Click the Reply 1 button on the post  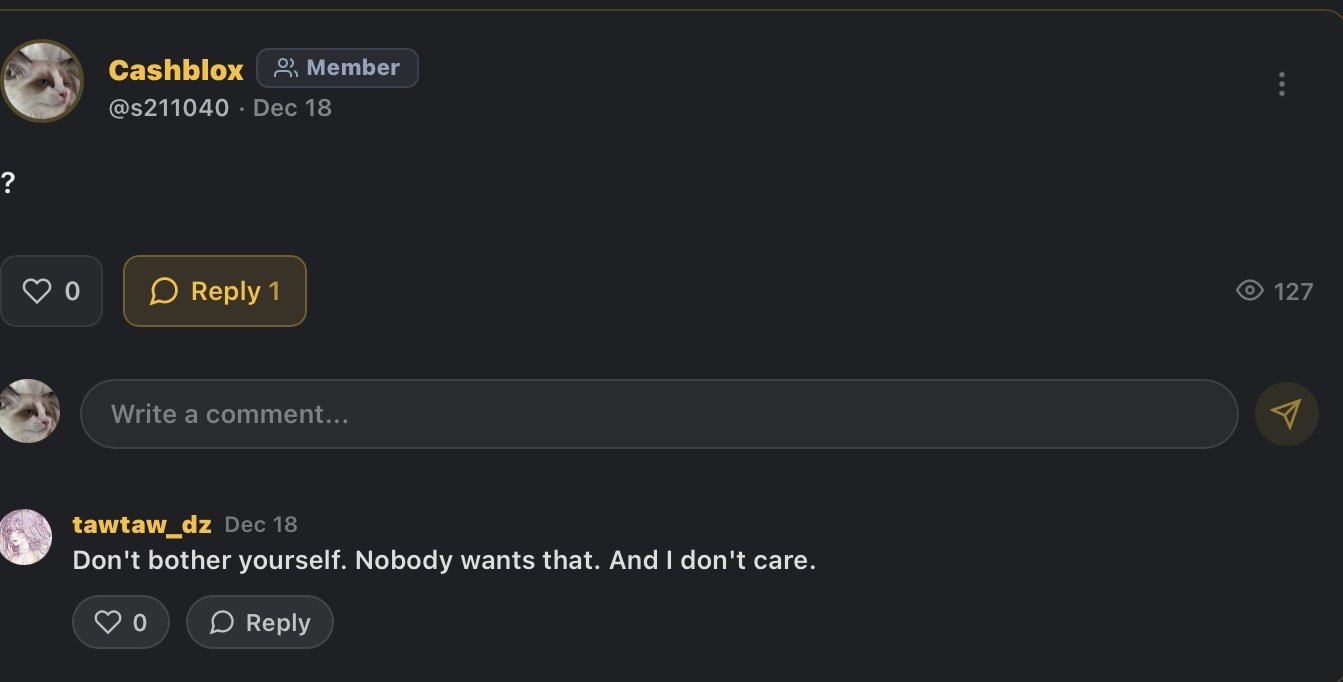214,291
